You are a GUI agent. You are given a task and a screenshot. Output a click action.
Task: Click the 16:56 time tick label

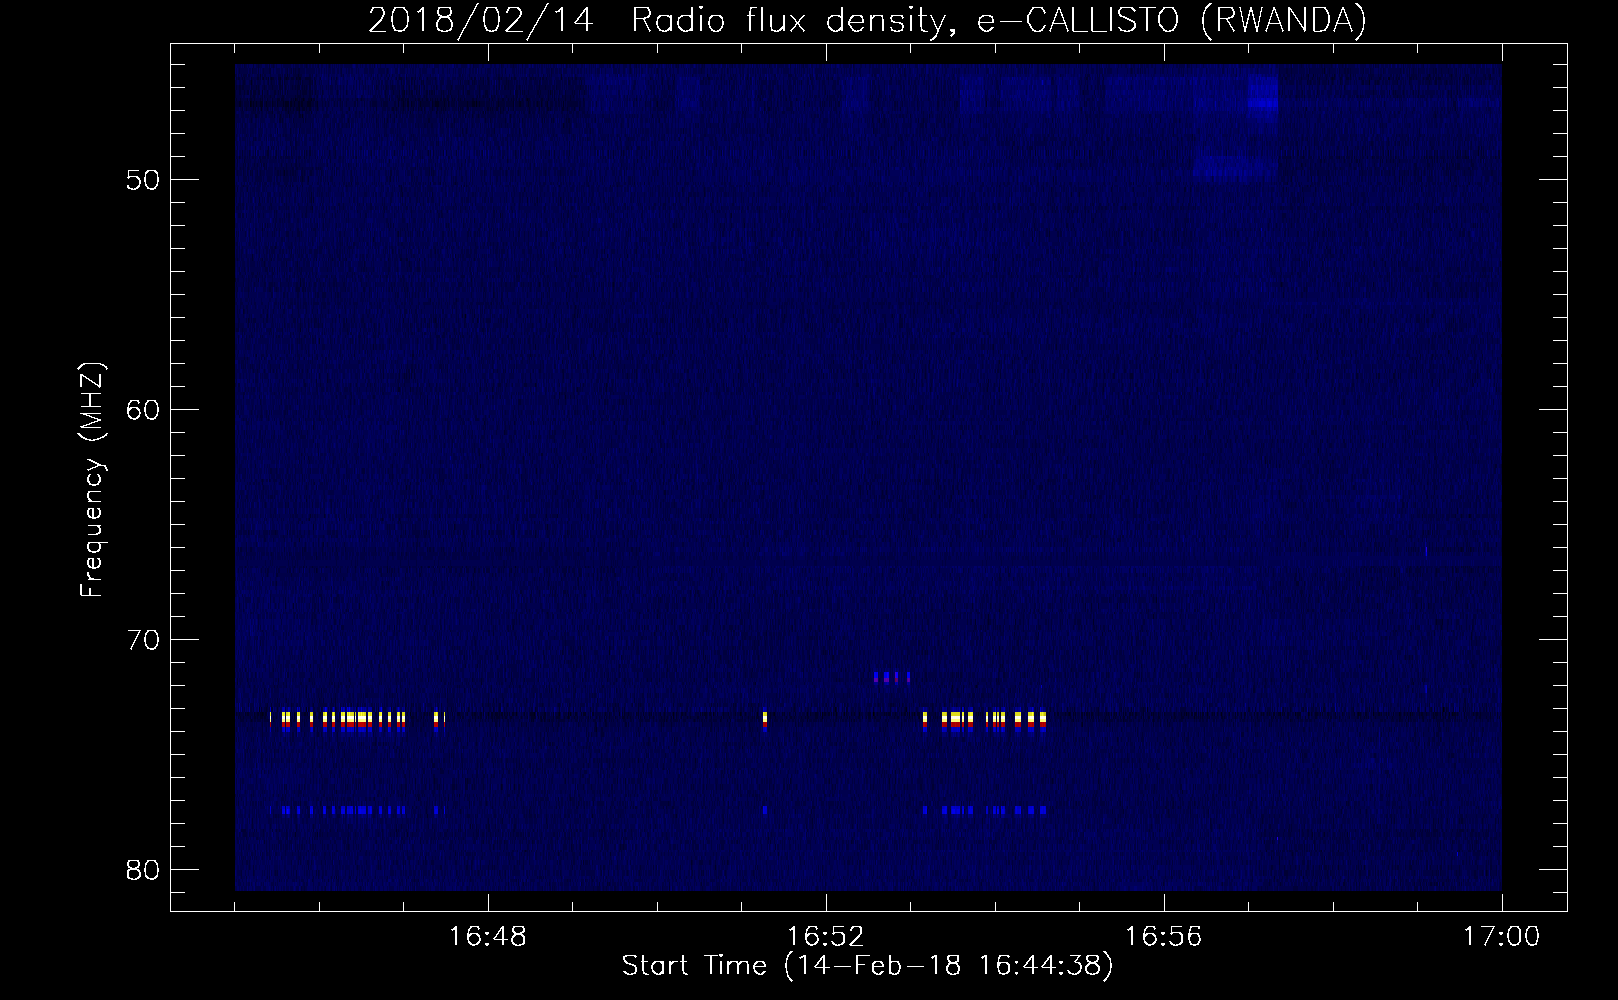1164,937
